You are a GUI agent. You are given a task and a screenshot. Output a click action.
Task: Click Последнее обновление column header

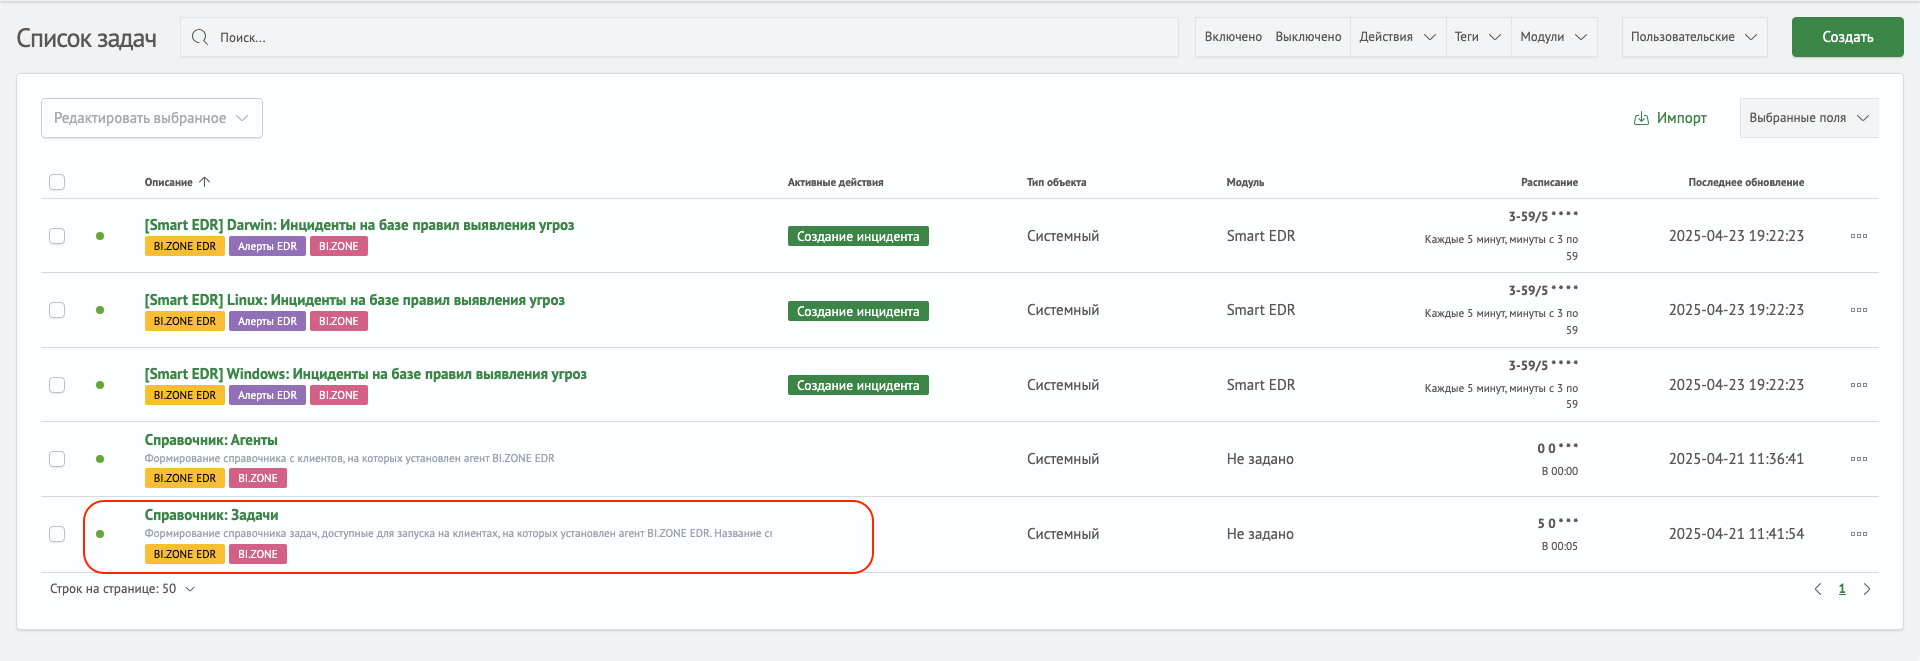pyautogui.click(x=1746, y=182)
